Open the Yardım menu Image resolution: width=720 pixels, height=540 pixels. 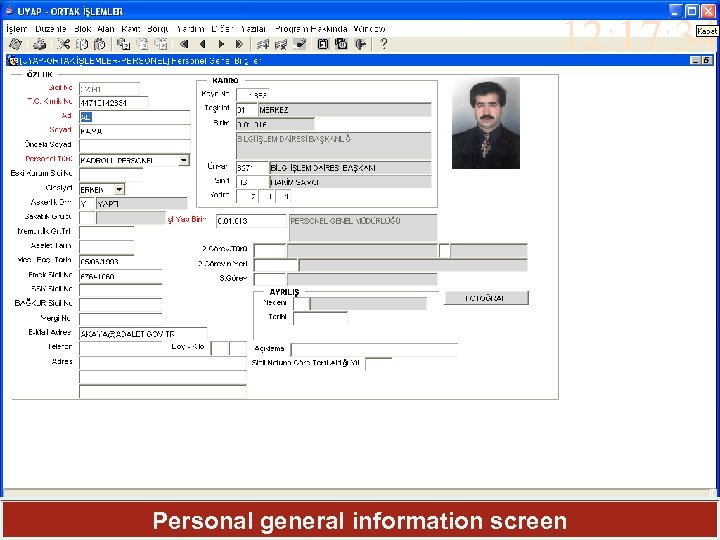tap(190, 29)
